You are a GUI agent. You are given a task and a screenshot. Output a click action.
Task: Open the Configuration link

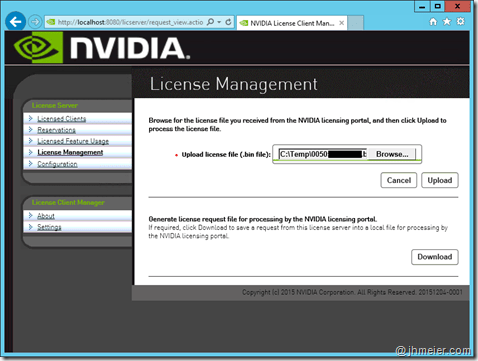57,164
